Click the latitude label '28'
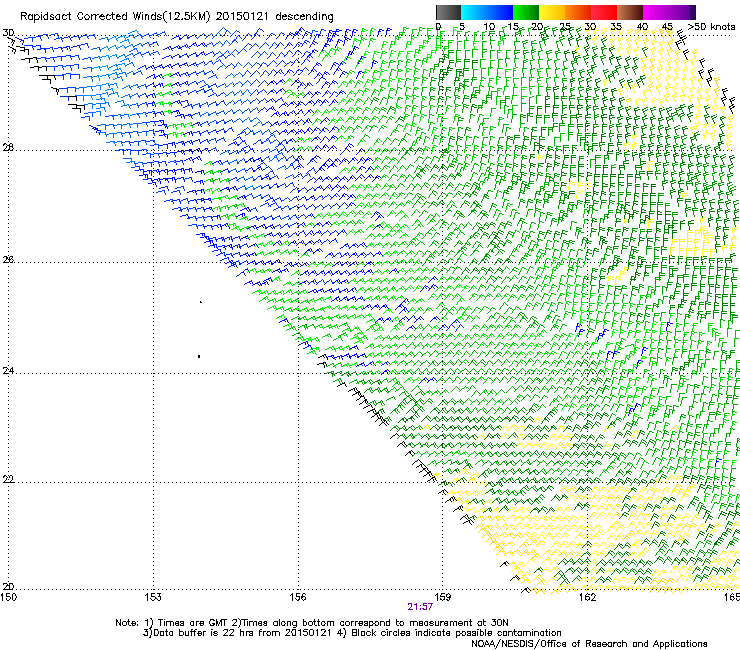This screenshot has height=650, width=740. coord(8,148)
